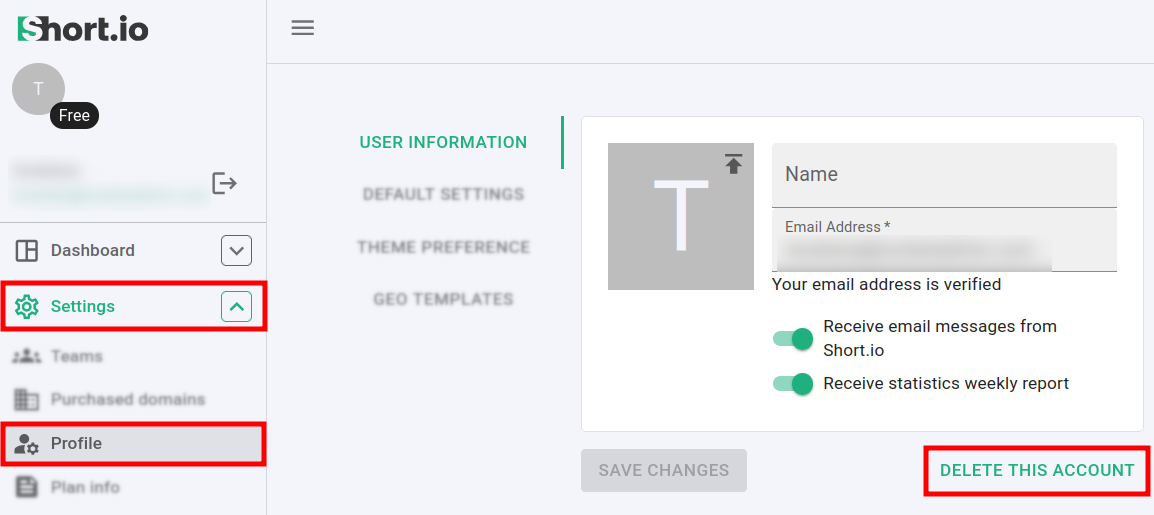This screenshot has height=515, width=1154.
Task: Click the Teams people icon
Action: tap(27, 356)
